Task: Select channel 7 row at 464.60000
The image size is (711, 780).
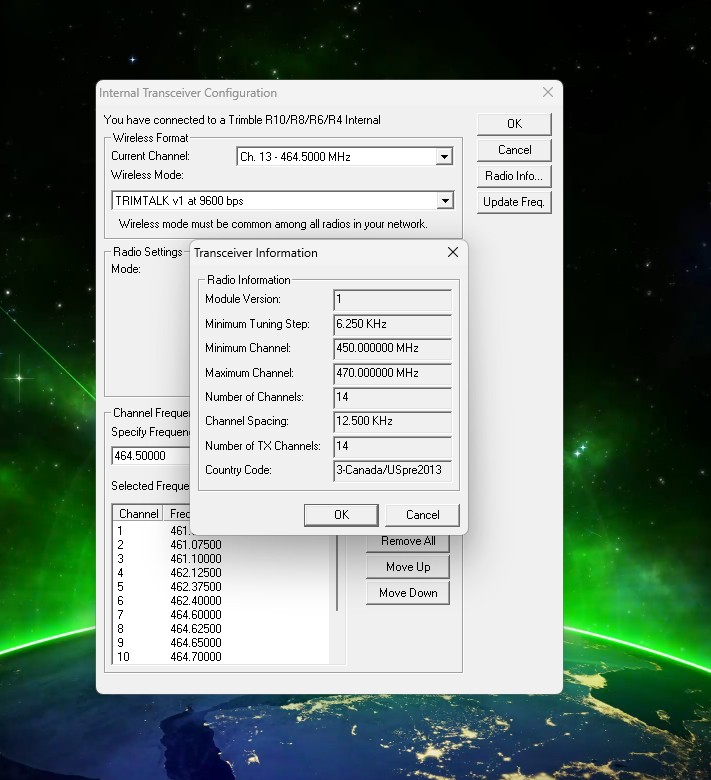Action: coord(195,615)
